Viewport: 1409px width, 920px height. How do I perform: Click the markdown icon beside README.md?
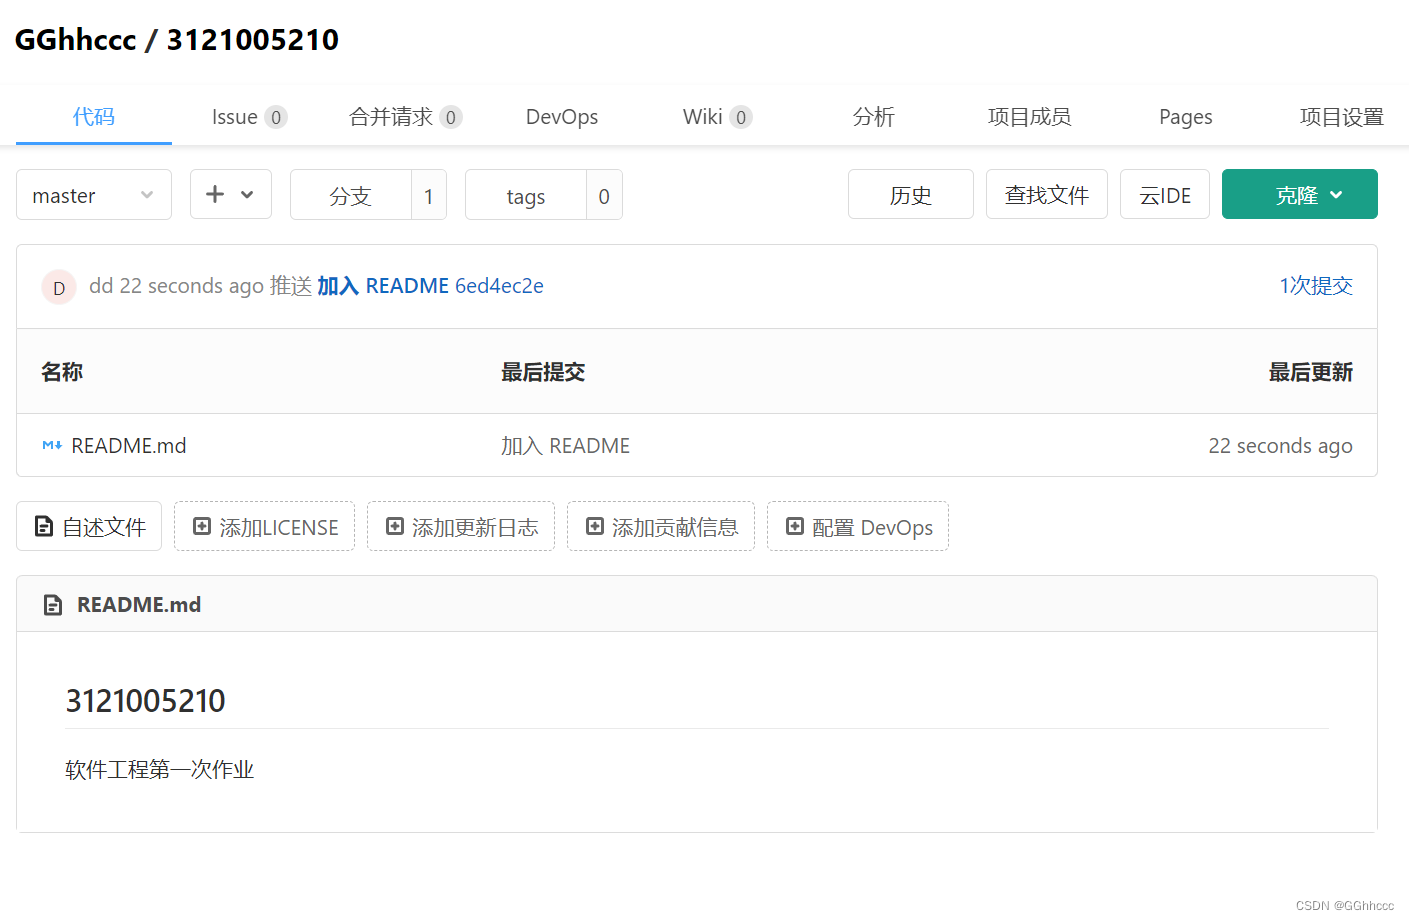(x=52, y=445)
